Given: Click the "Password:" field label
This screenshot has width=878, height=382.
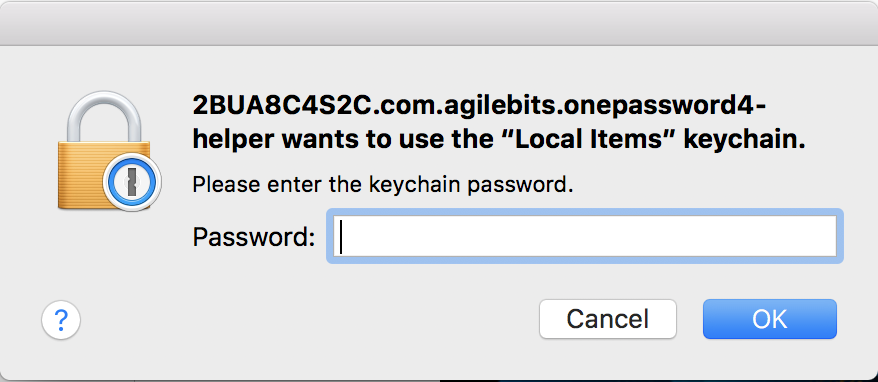Looking at the screenshot, I should 254,237.
